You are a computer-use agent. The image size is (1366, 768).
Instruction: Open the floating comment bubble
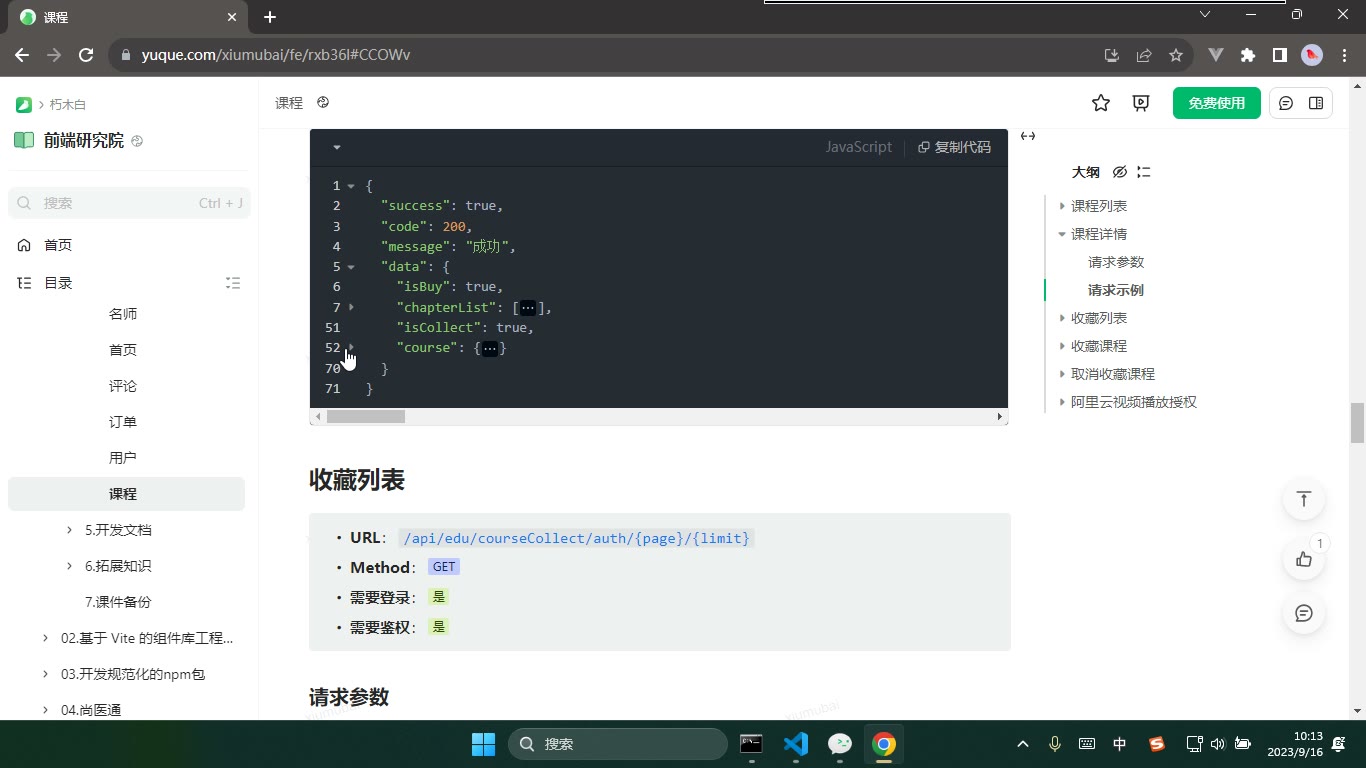tap(1304, 613)
